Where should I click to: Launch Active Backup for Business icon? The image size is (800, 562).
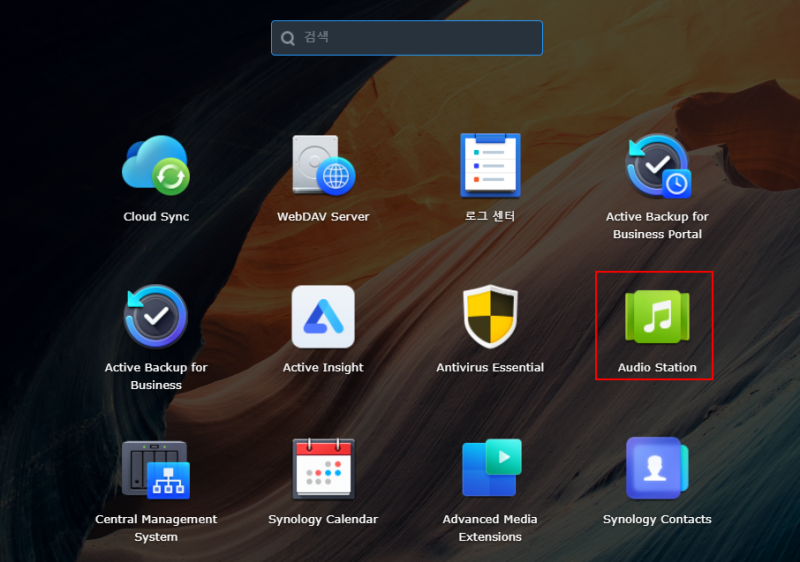156,316
